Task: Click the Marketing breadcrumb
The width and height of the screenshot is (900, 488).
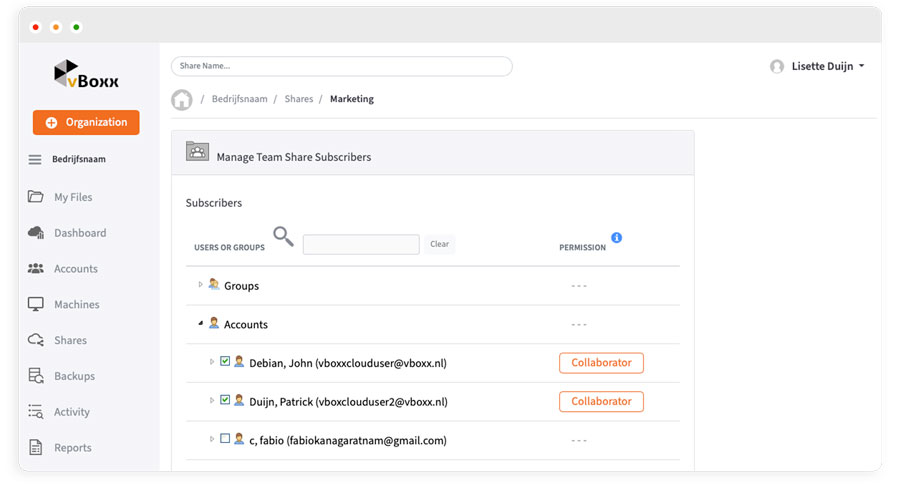Action: point(352,99)
